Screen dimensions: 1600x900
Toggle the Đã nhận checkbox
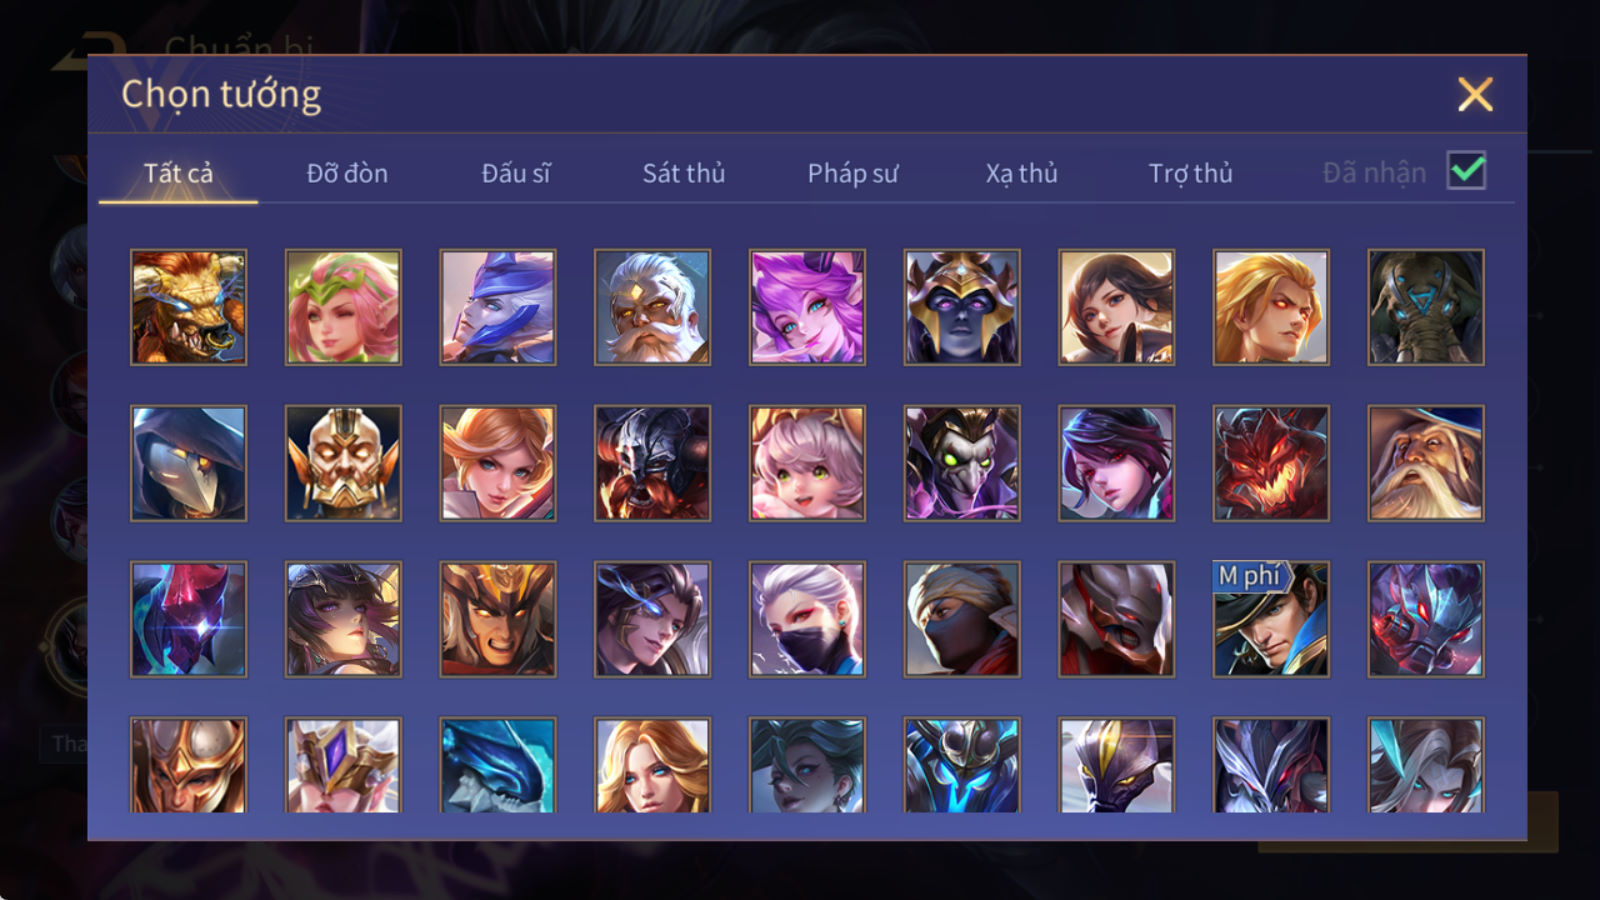1466,171
